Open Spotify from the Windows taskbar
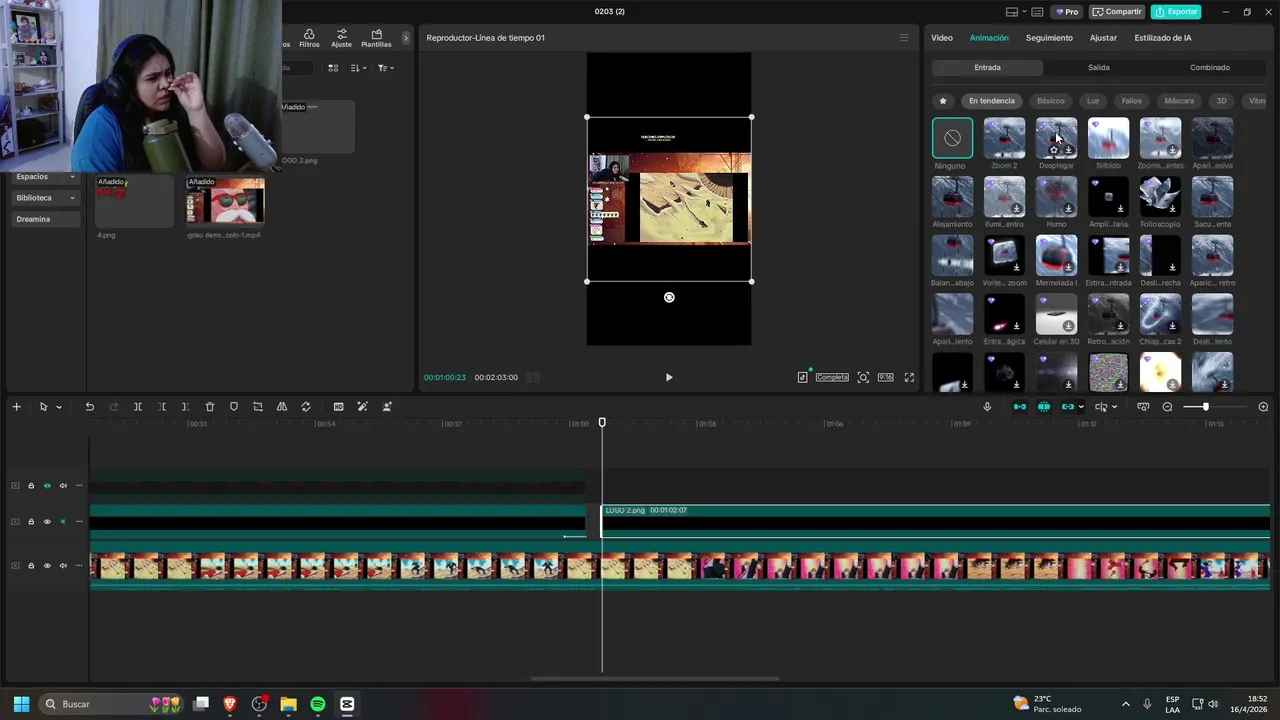1280x720 pixels. (318, 704)
